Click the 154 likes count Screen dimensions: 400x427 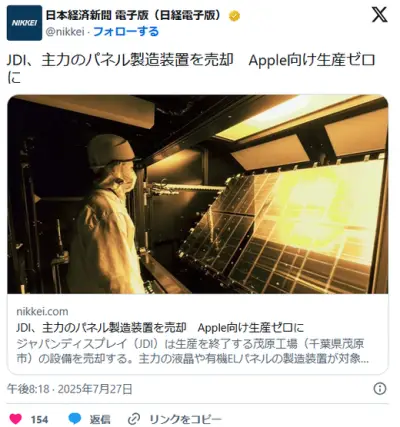(x=39, y=419)
